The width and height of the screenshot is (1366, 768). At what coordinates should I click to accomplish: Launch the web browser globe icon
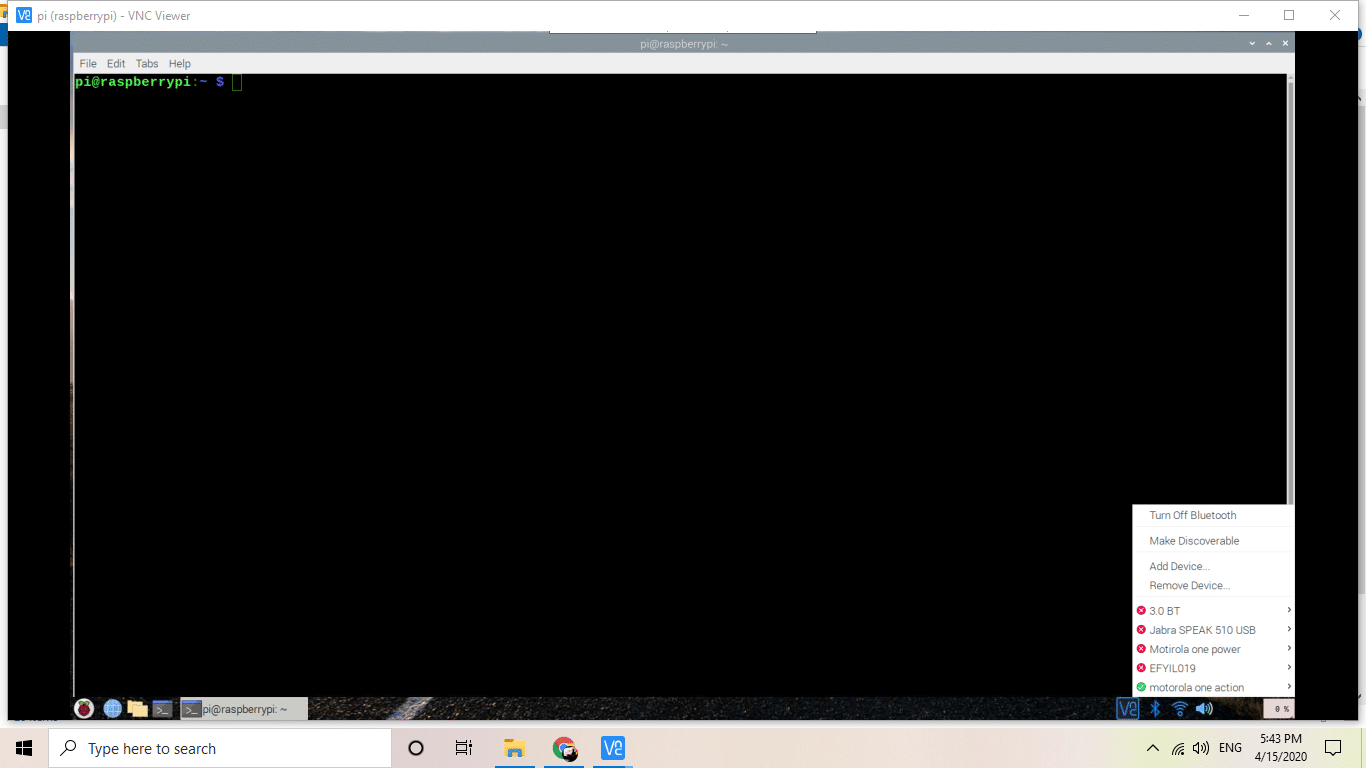click(x=112, y=709)
